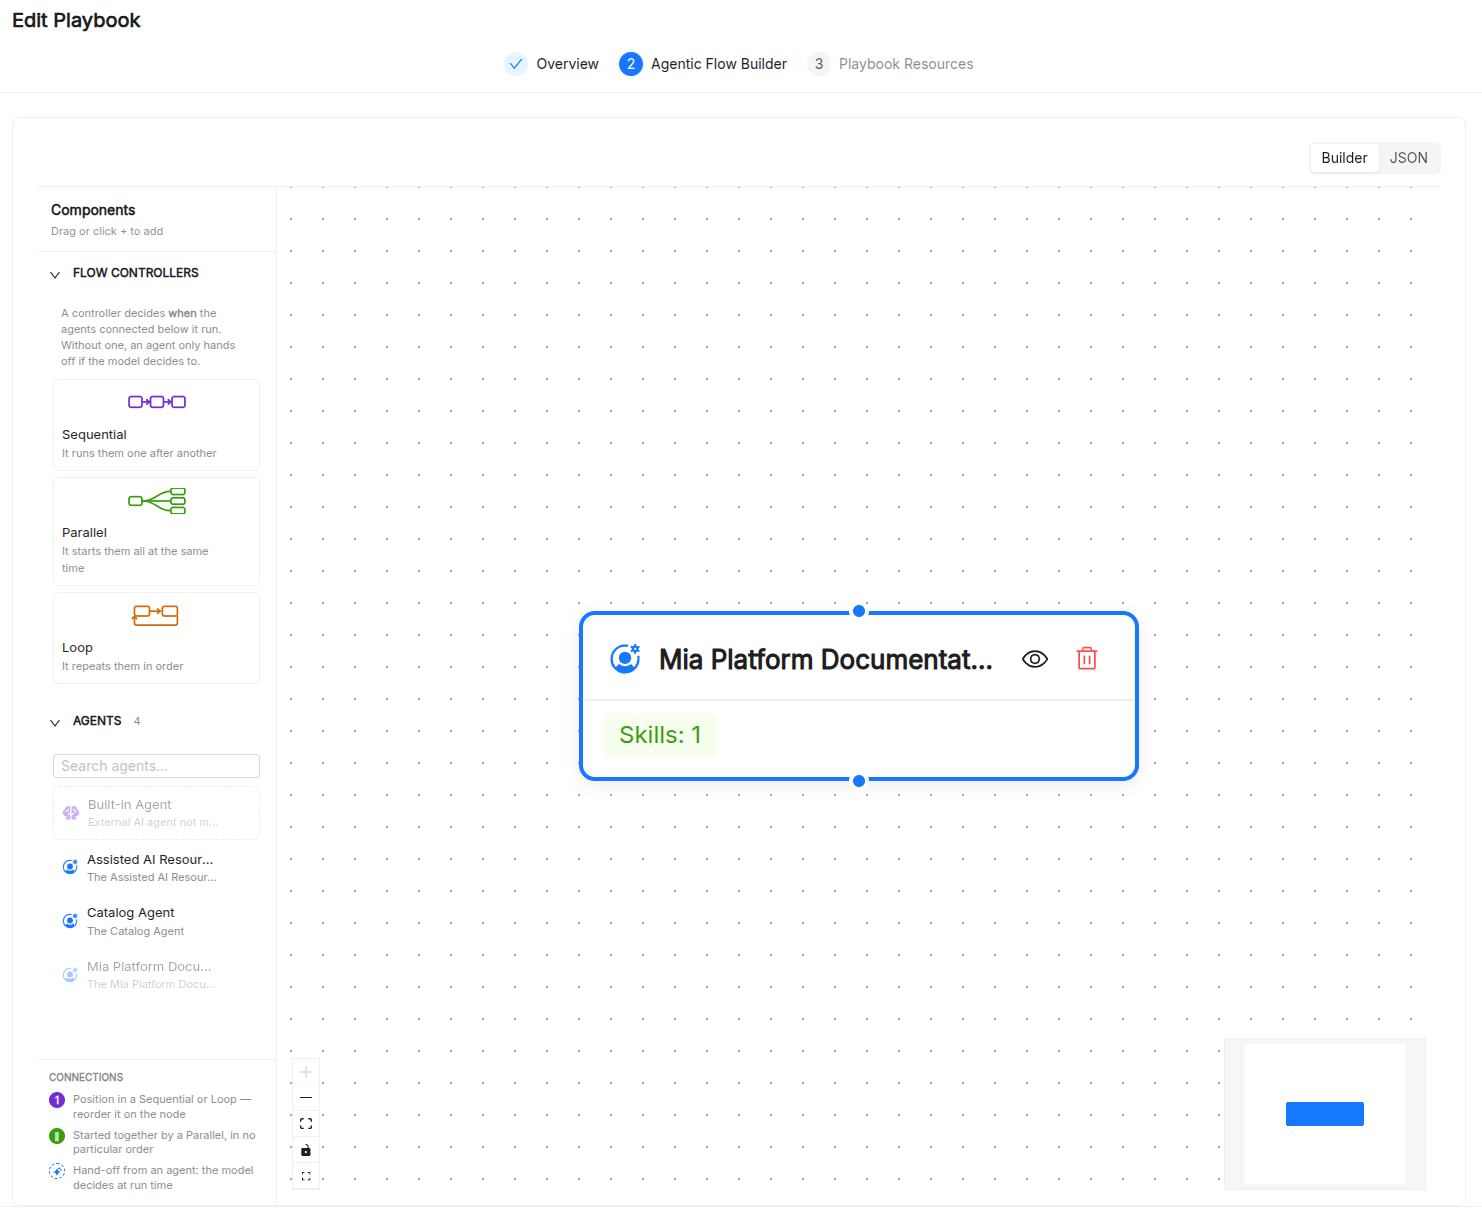The height and width of the screenshot is (1214, 1482).
Task: Add the Parallel controller card
Action: click(156, 531)
